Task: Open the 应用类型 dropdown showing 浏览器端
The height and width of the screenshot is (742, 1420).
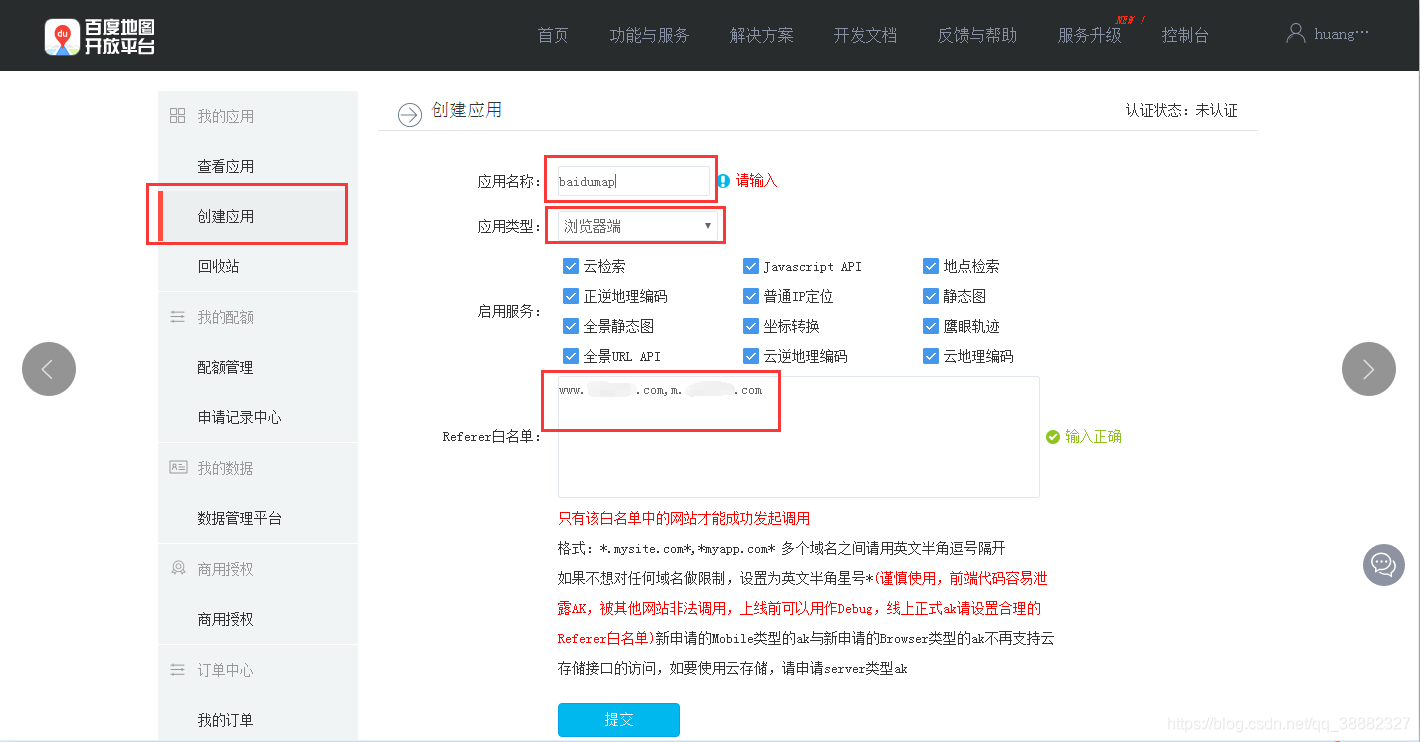Action: pyautogui.click(x=638, y=226)
